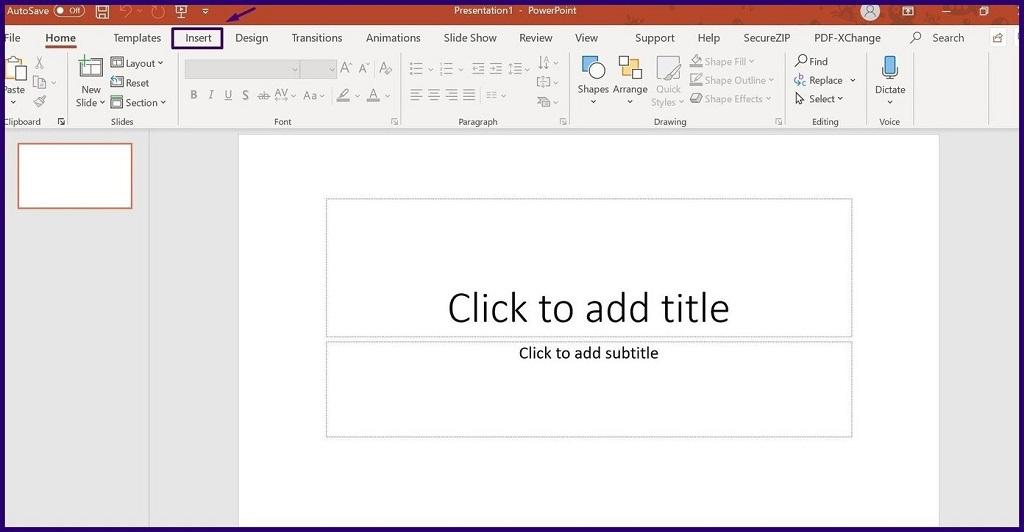Start presentation from beginning icon

tap(182, 11)
